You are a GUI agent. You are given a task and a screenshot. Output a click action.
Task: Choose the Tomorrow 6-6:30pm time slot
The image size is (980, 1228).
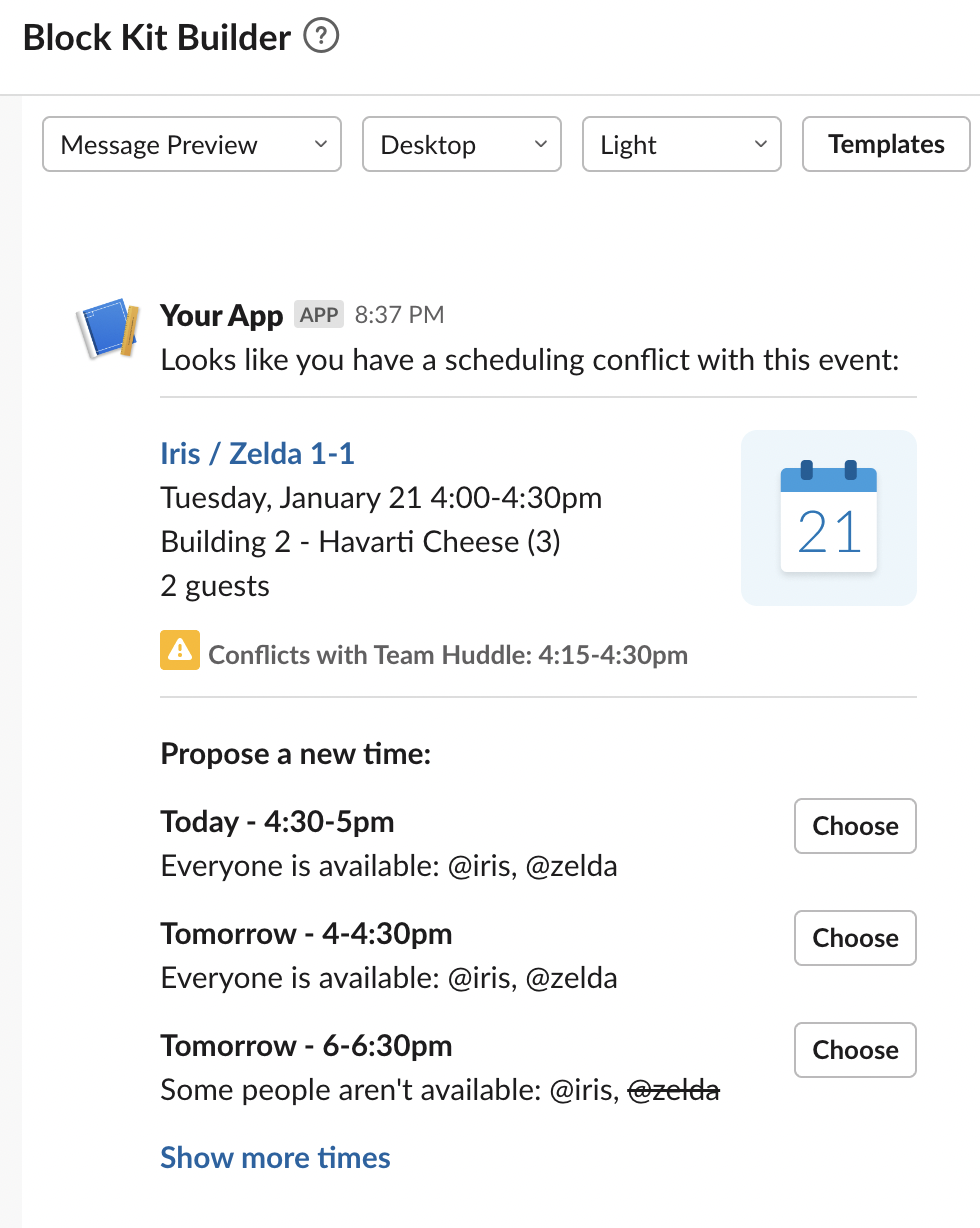[x=855, y=1050]
